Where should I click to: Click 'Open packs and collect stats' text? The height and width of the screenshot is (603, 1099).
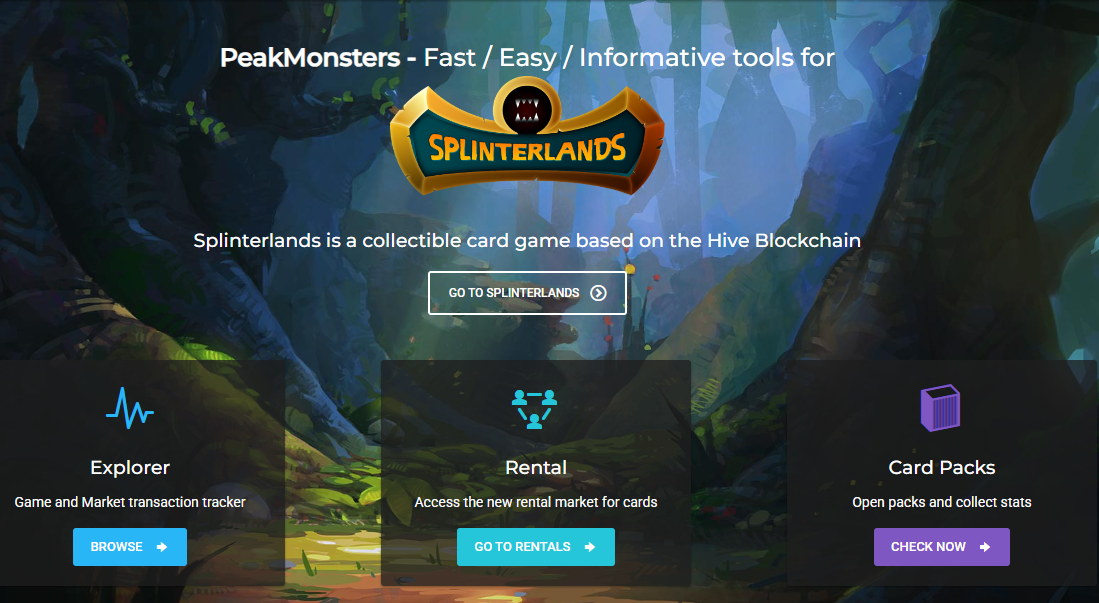point(941,502)
